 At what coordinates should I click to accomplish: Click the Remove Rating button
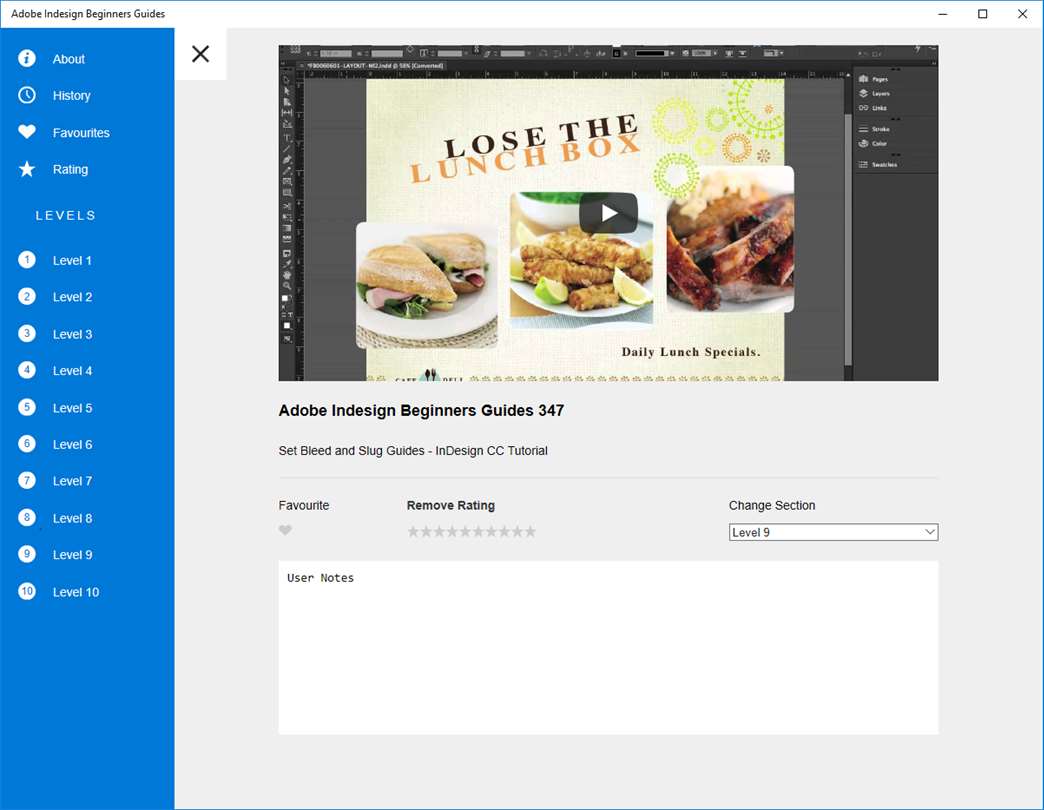click(451, 505)
